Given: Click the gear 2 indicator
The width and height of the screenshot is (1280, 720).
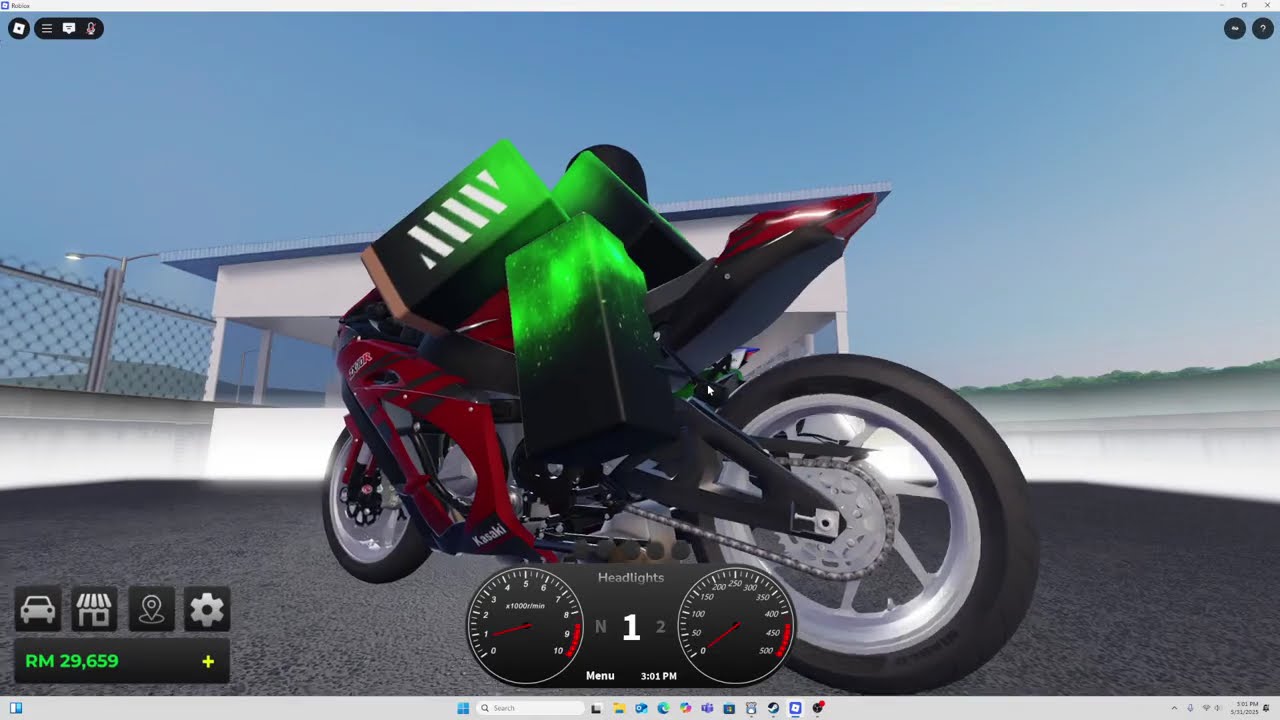Looking at the screenshot, I should [x=660, y=627].
